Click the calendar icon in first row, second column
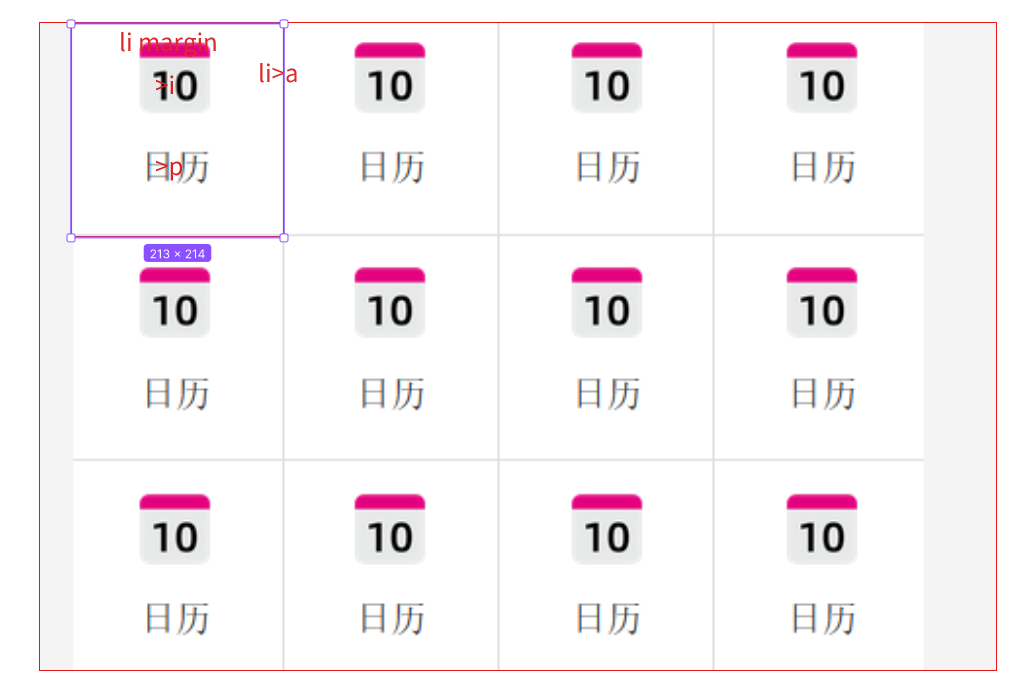This screenshot has height=682, width=1018. (x=390, y=78)
